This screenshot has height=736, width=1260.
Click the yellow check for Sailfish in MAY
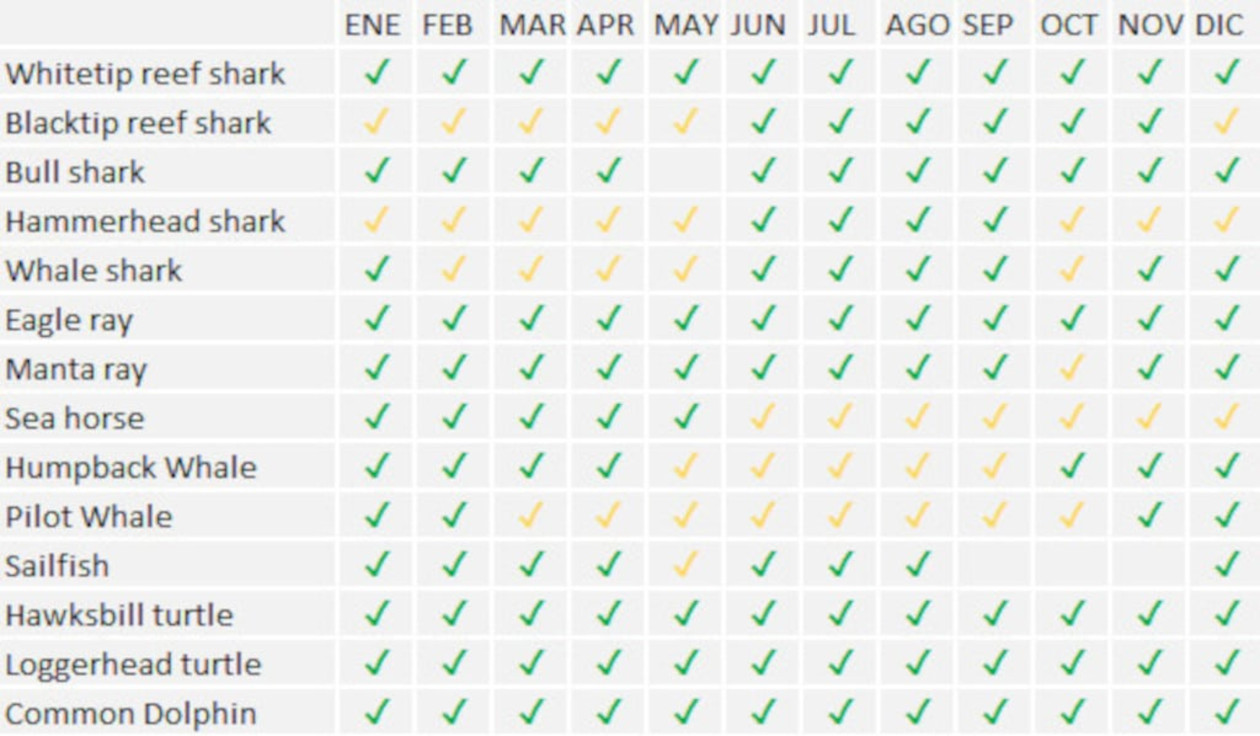[685, 564]
